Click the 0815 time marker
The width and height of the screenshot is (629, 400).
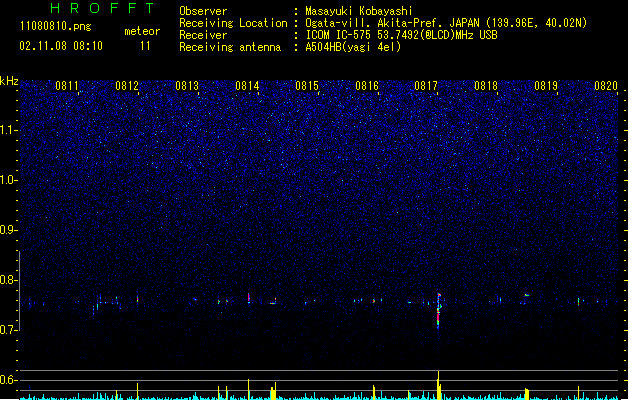(307, 86)
